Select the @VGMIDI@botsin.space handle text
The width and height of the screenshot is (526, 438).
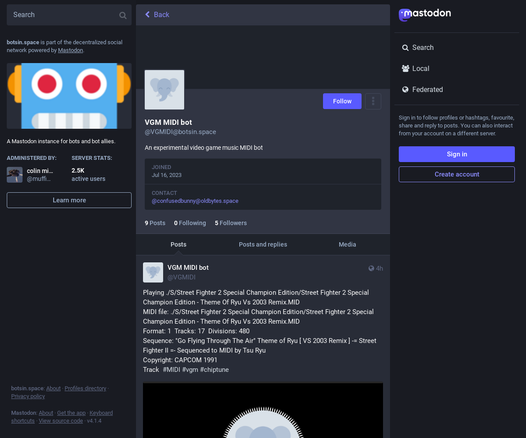pyautogui.click(x=180, y=132)
